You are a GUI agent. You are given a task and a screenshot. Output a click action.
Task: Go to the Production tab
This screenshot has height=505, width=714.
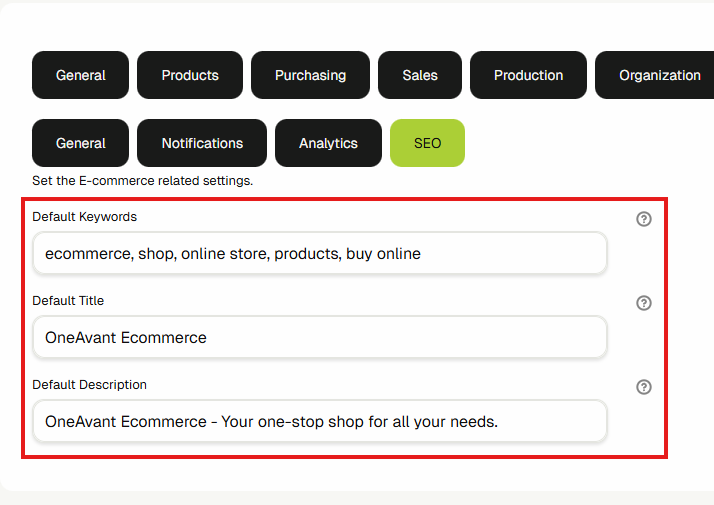[528, 75]
